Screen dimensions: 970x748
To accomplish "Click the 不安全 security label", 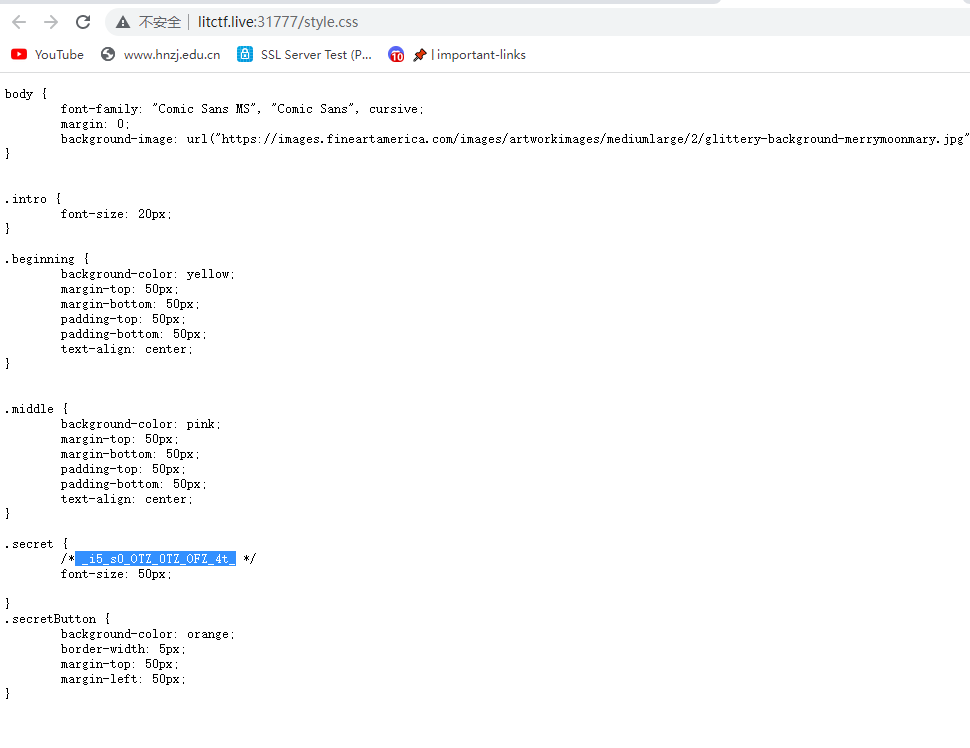I will (160, 22).
